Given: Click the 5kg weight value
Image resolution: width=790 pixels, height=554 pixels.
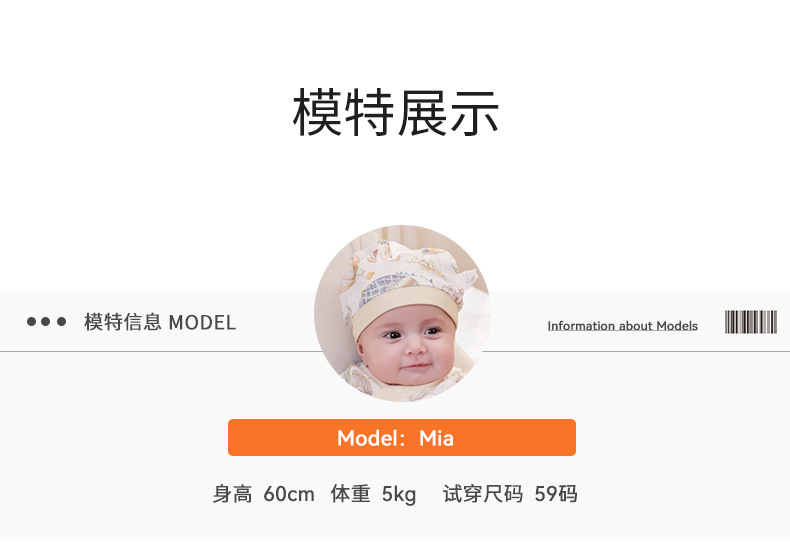Looking at the screenshot, I should pyautogui.click(x=399, y=495).
